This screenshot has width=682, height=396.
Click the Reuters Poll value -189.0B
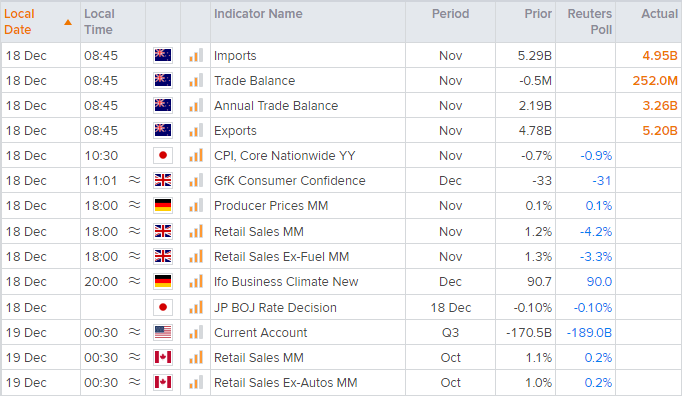tap(589, 332)
